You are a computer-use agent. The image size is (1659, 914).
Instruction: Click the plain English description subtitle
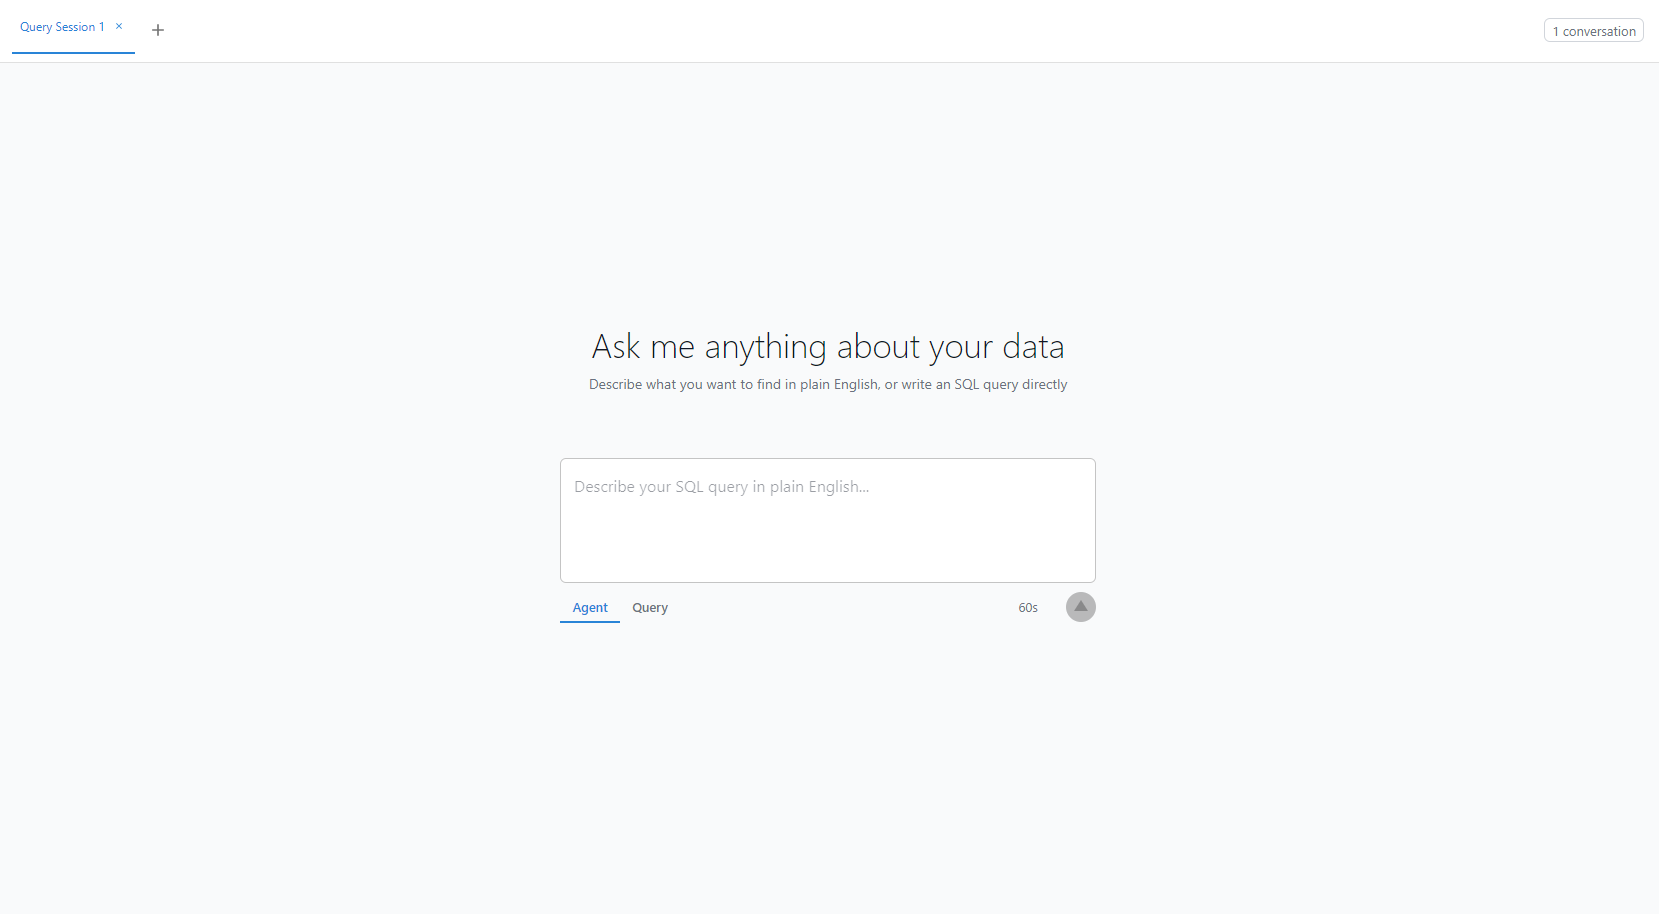827,385
